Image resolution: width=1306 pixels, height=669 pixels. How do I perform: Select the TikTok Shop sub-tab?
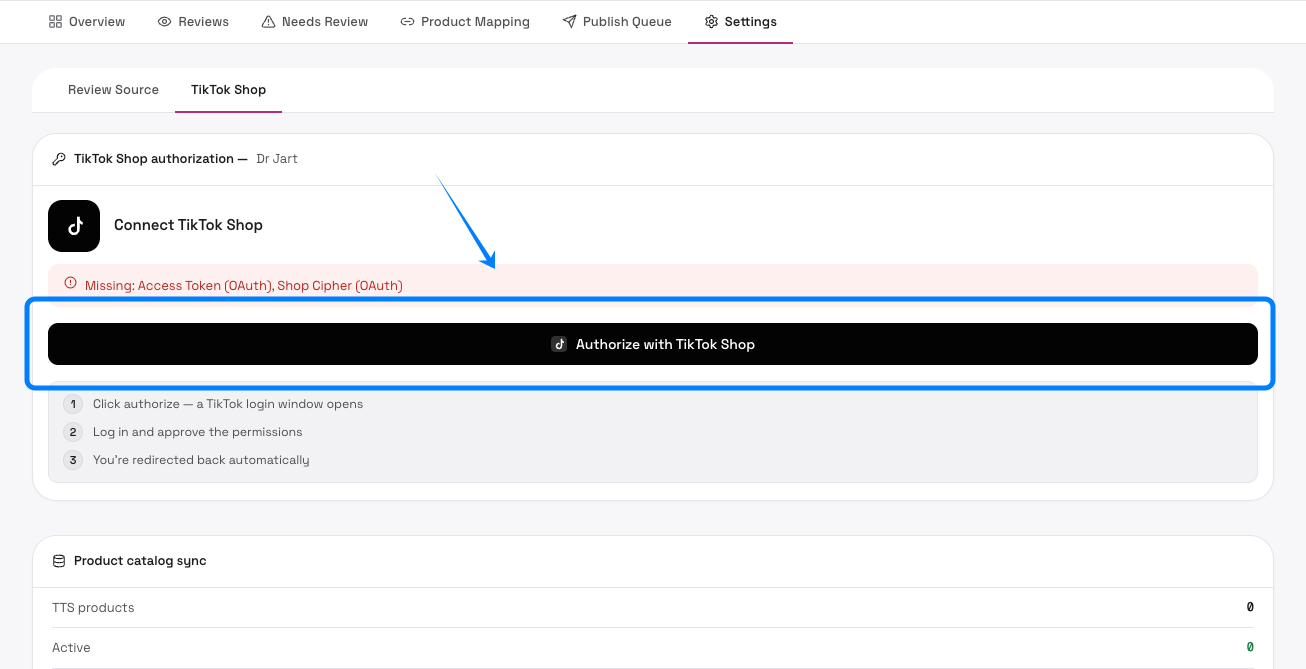click(x=228, y=90)
